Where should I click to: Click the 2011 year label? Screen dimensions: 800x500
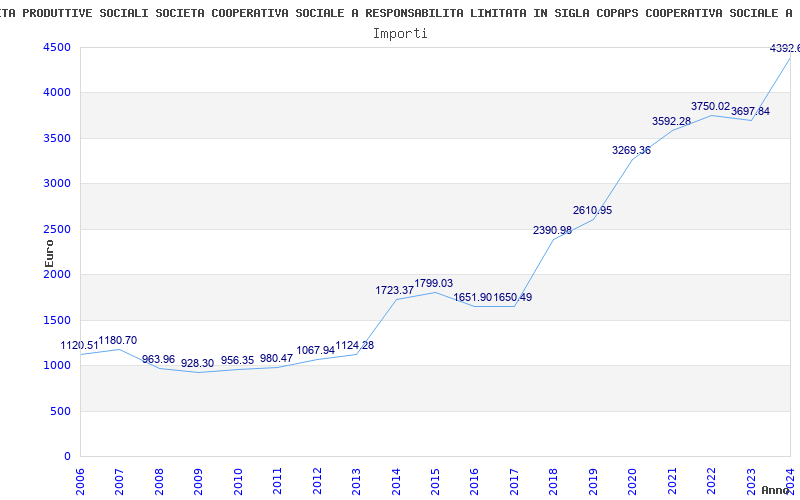[278, 482]
